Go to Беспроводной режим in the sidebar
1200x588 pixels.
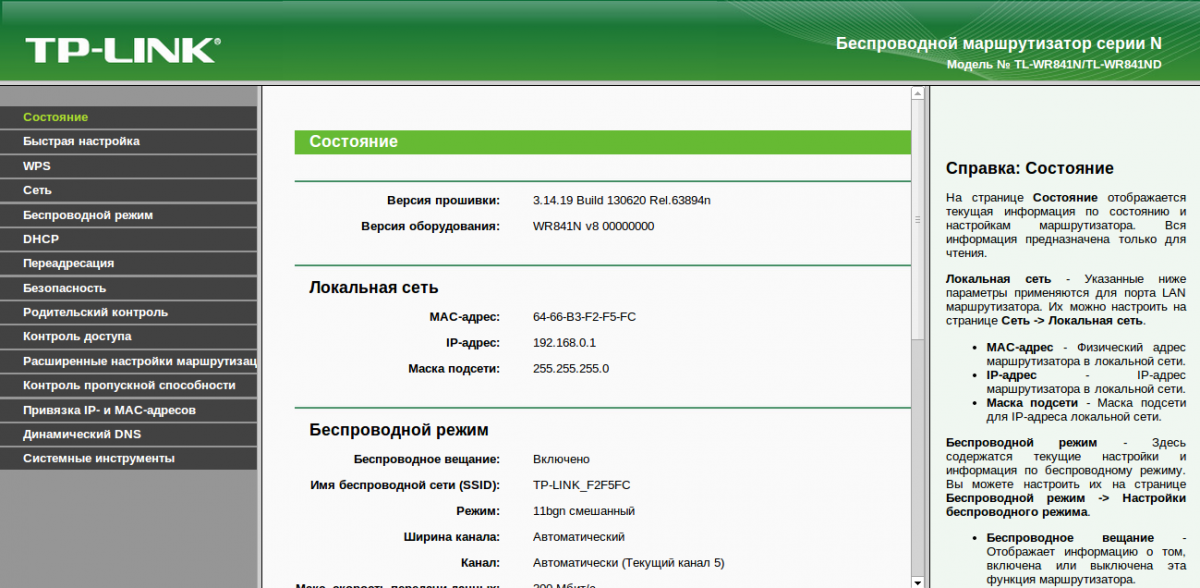point(128,215)
